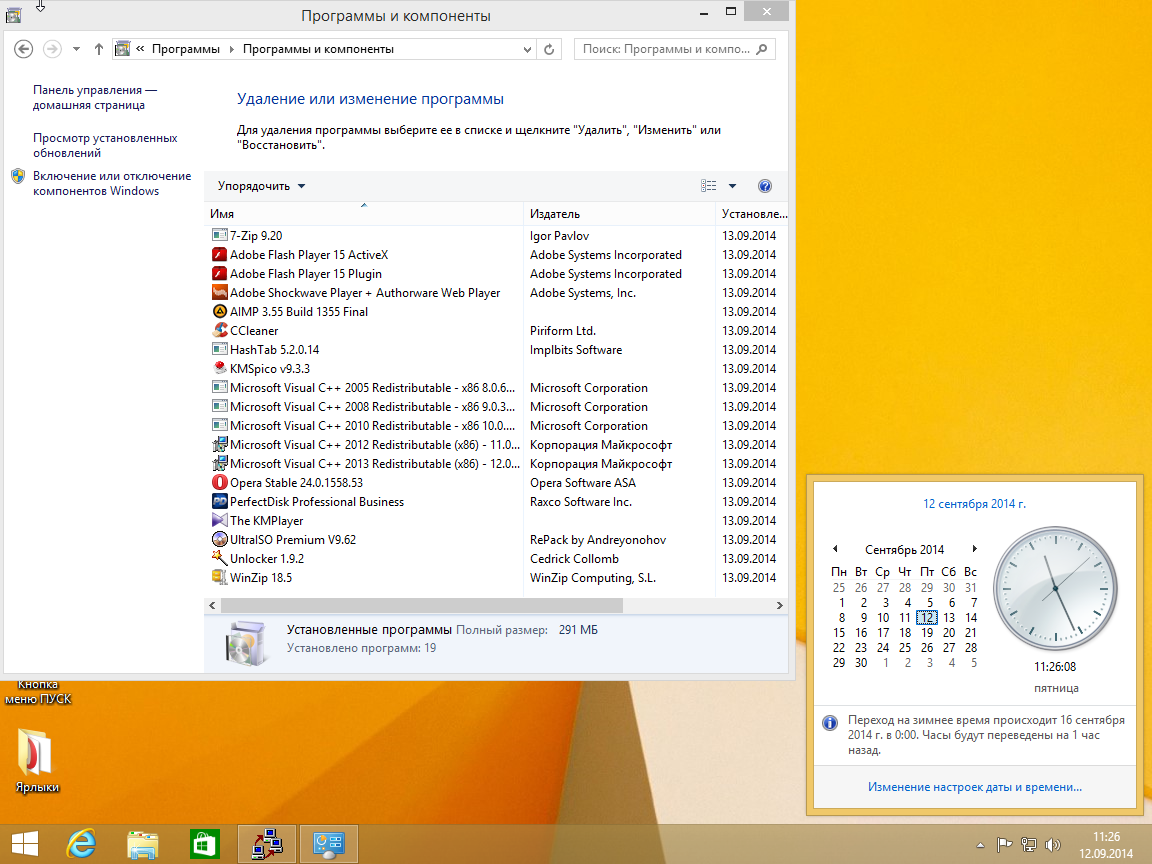Click the refresh button in address bar
Viewport: 1152px width, 864px height.
(549, 49)
